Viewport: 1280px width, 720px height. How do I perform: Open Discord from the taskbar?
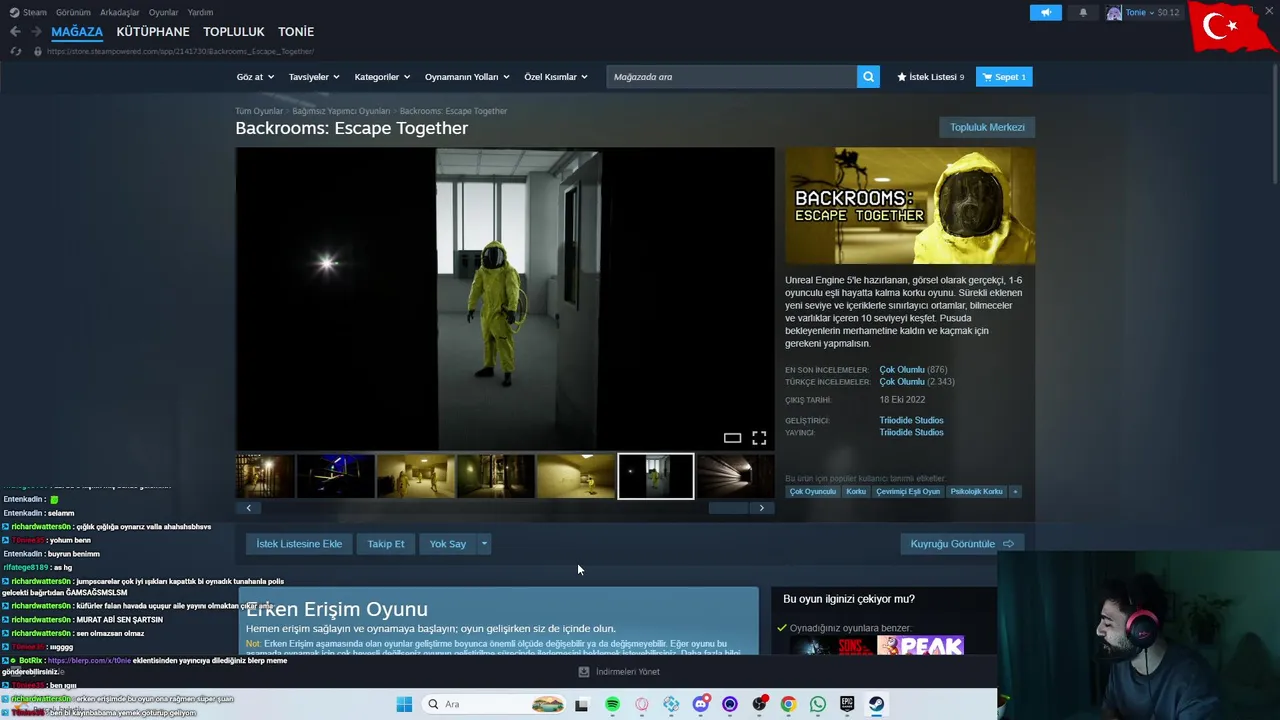[701, 704]
